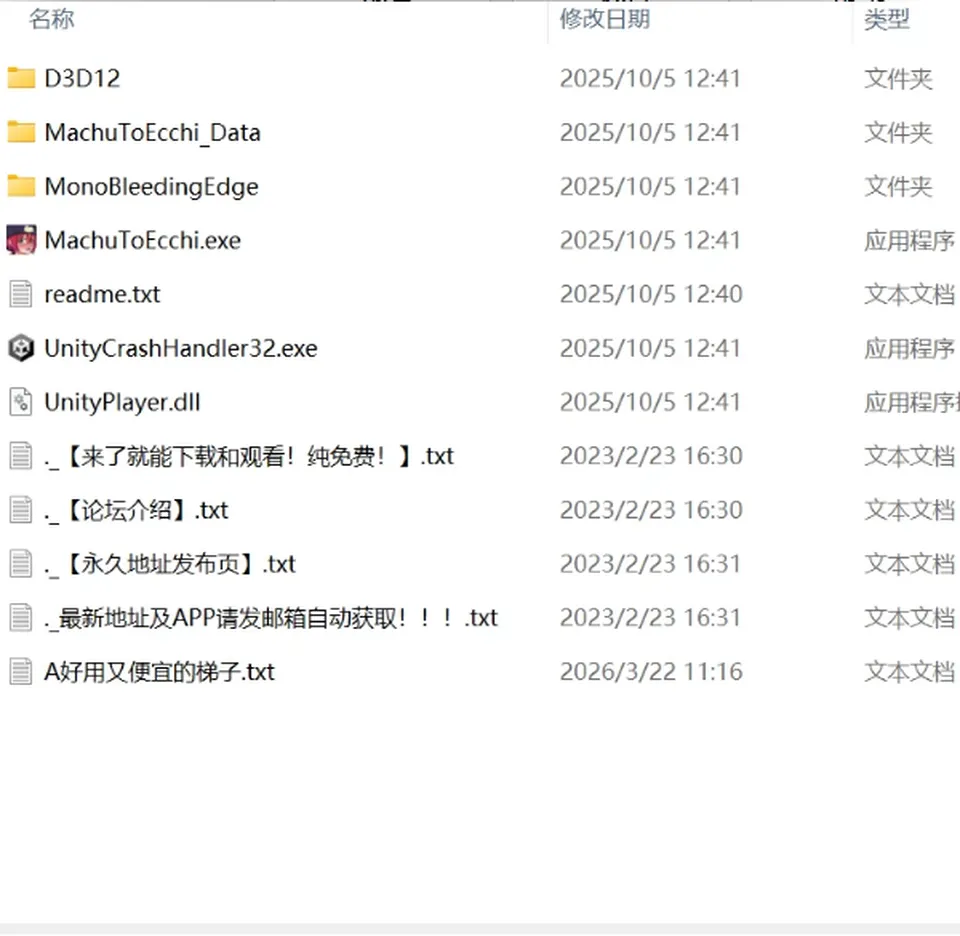Click the icon of A好用又便宜的梯子.txt
Viewport: 960px width, 936px height.
tap(21, 672)
